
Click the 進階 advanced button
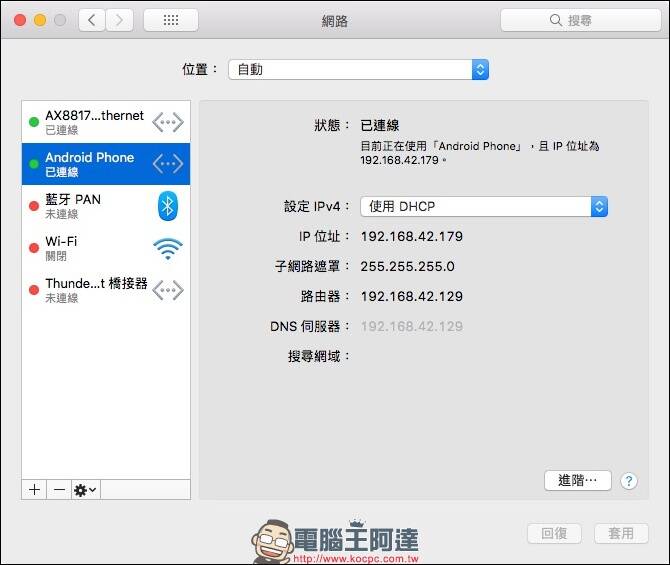pyautogui.click(x=578, y=480)
